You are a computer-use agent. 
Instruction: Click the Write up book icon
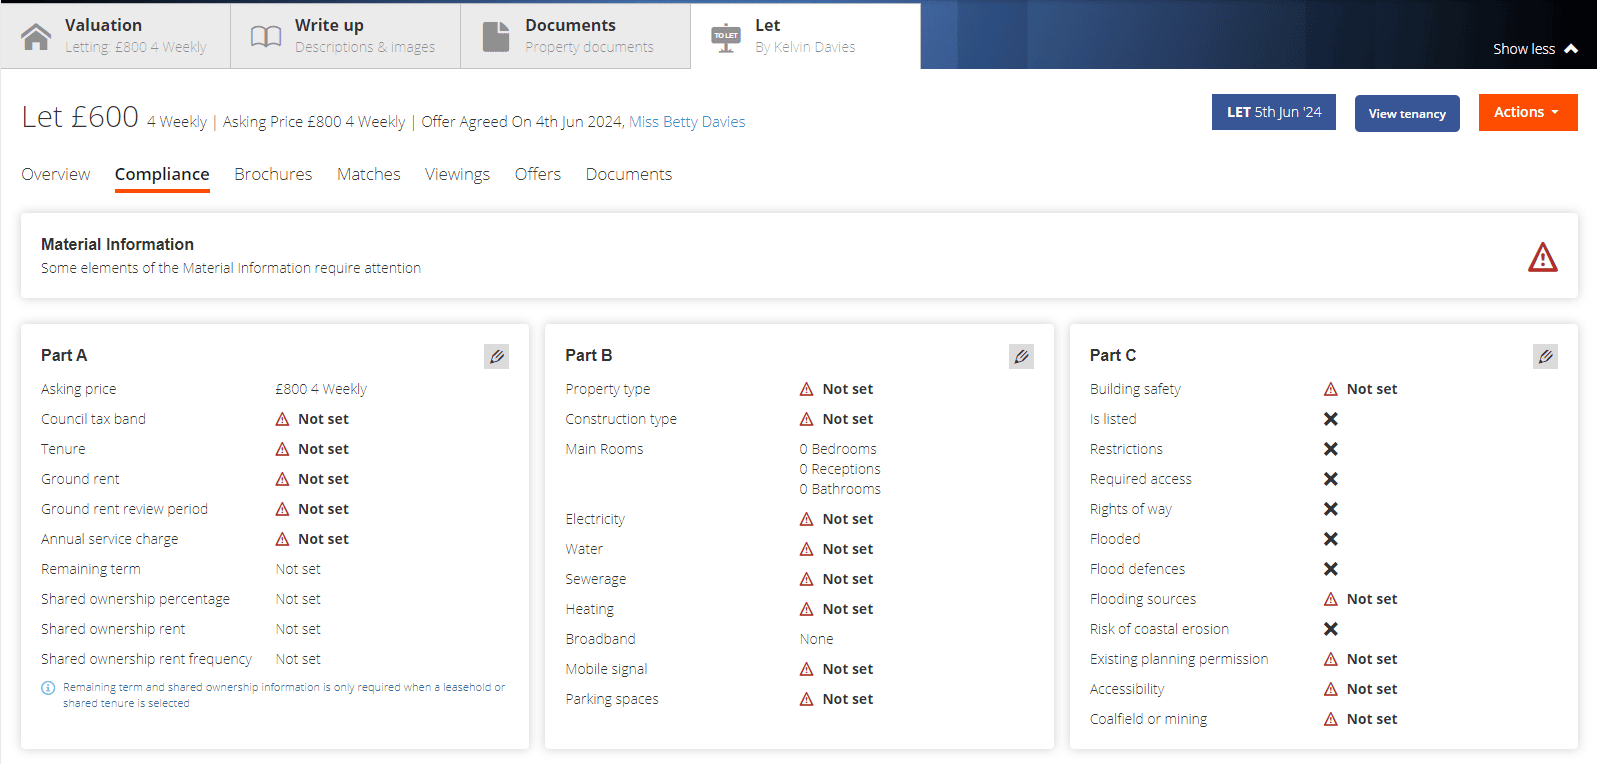point(266,36)
